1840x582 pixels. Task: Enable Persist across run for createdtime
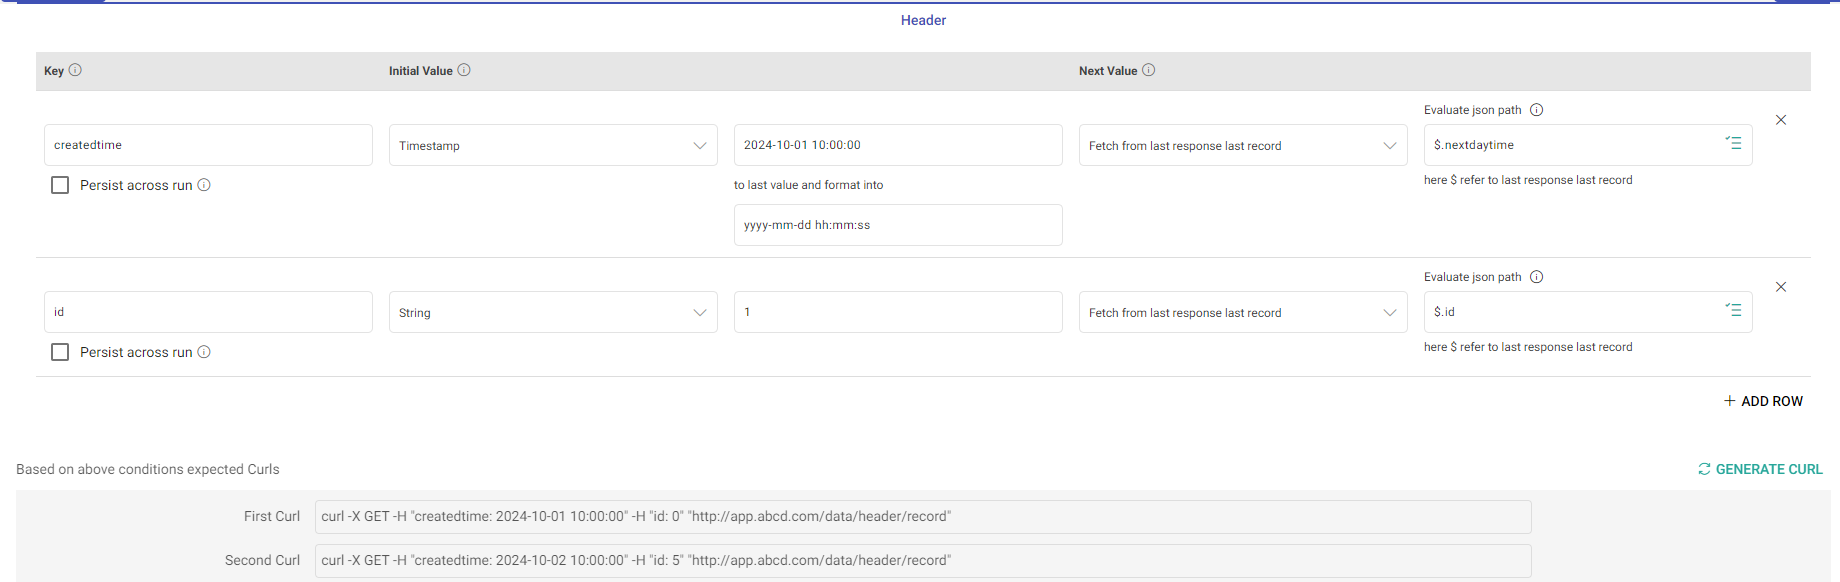click(x=60, y=185)
